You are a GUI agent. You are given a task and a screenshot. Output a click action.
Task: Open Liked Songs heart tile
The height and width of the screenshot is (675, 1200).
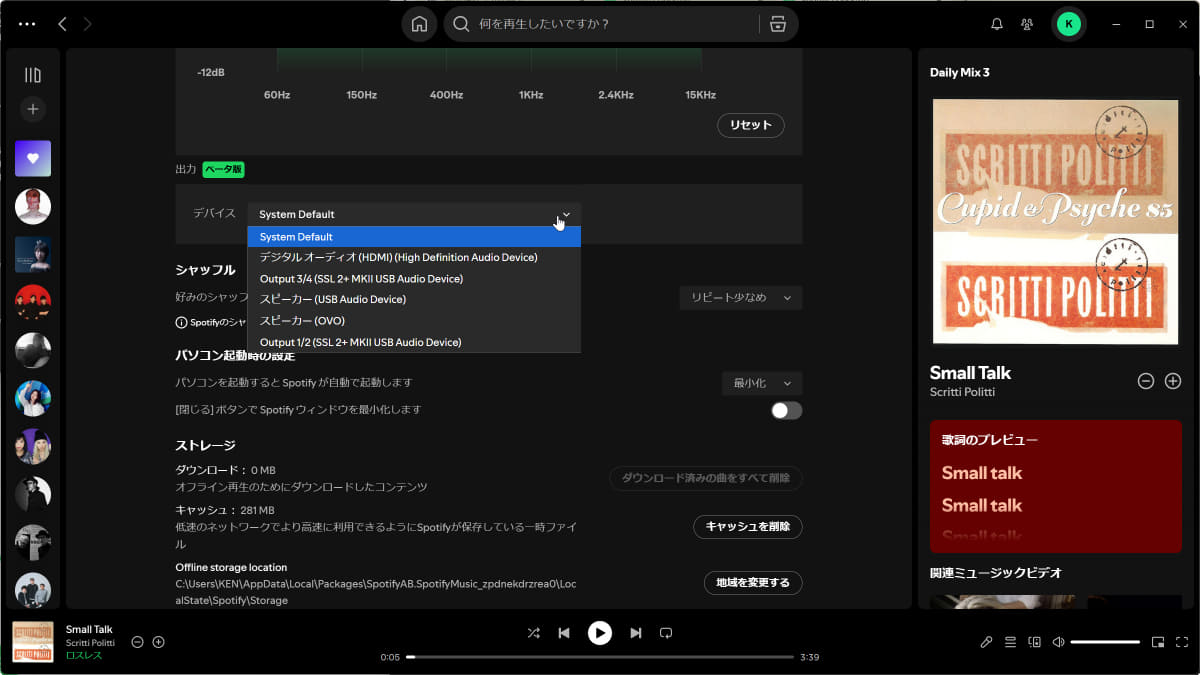click(x=33, y=158)
